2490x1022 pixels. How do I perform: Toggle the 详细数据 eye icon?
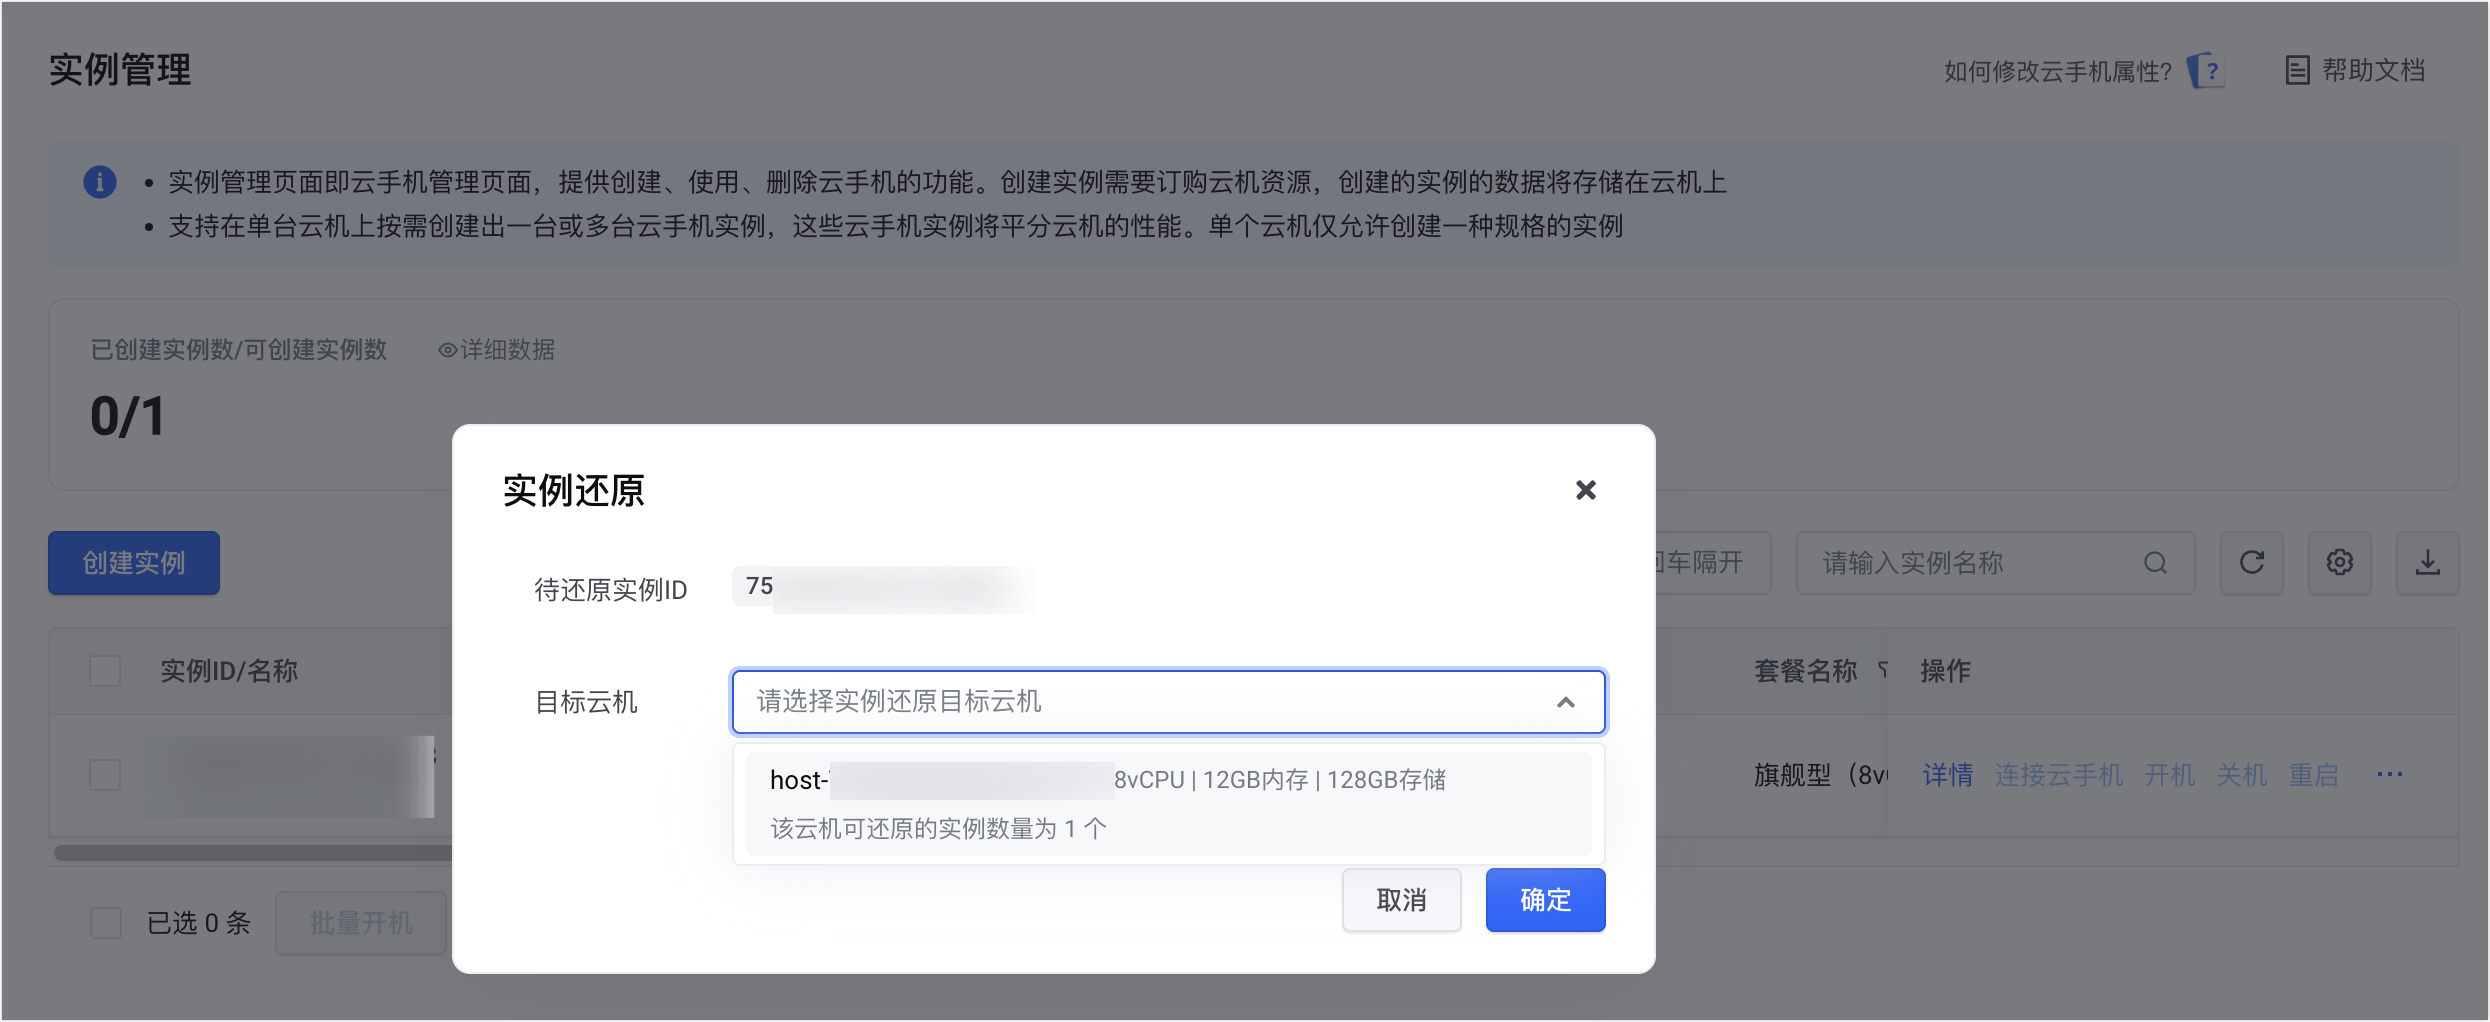[447, 350]
